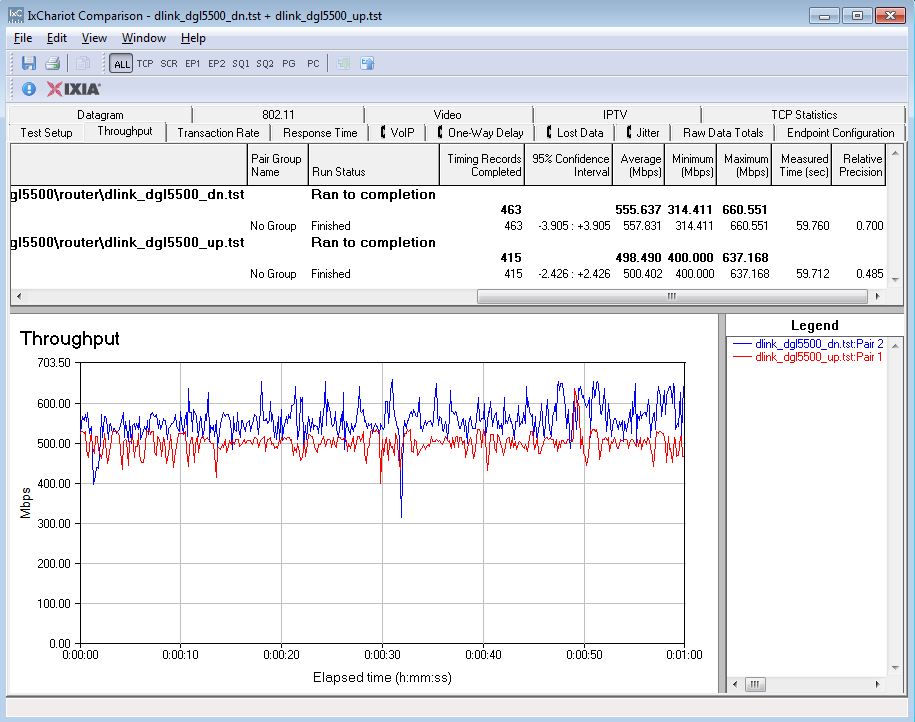This screenshot has width=915, height=722.
Task: Select legend entry dlink_dgl5500_dn.tst:Pair 2
Action: tap(808, 344)
